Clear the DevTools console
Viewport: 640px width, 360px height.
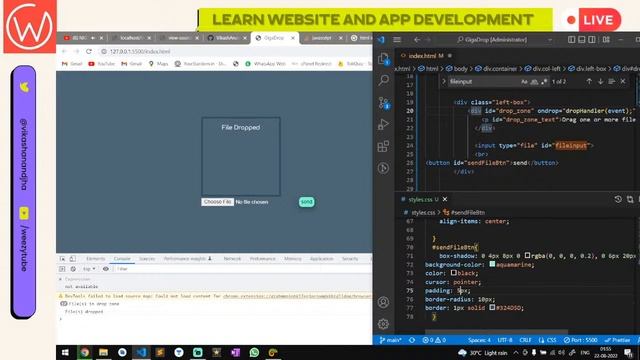pos(73,269)
